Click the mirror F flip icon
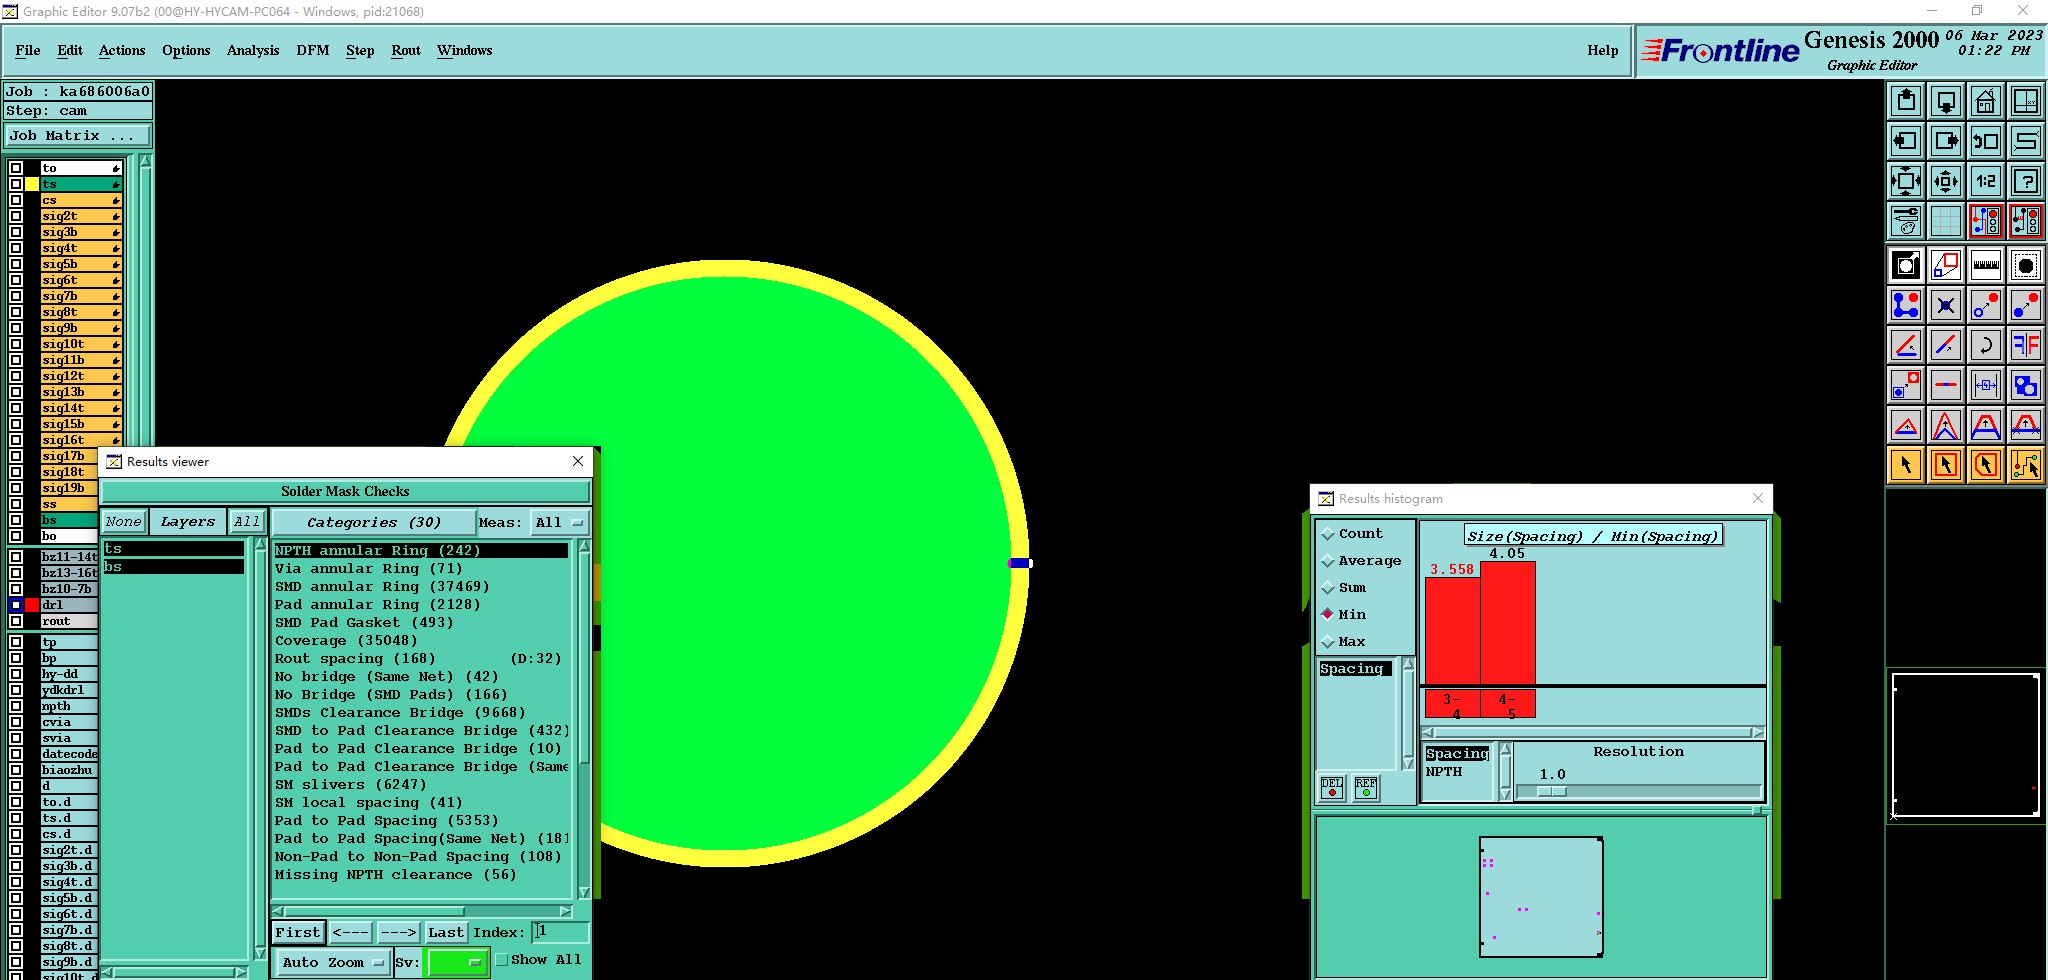Image resolution: width=2048 pixels, height=980 pixels. coord(2026,345)
